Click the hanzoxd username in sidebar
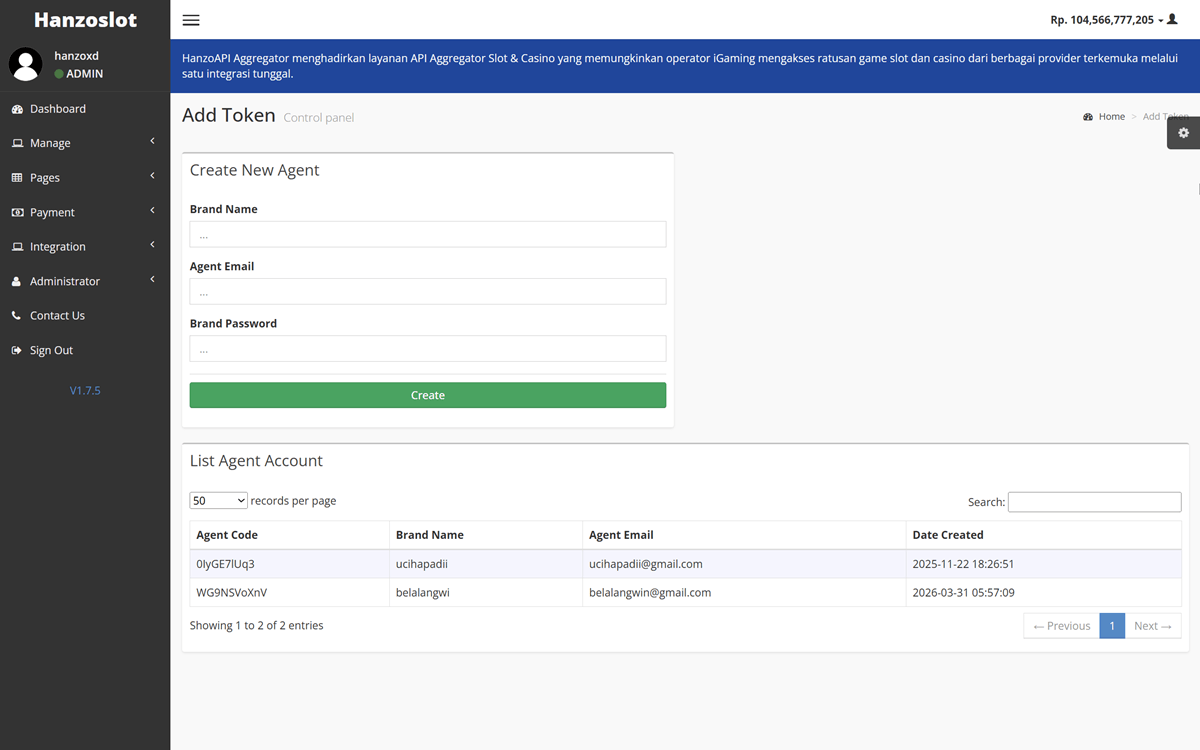Screen dimensions: 1200x750 pyautogui.click(x=76, y=56)
